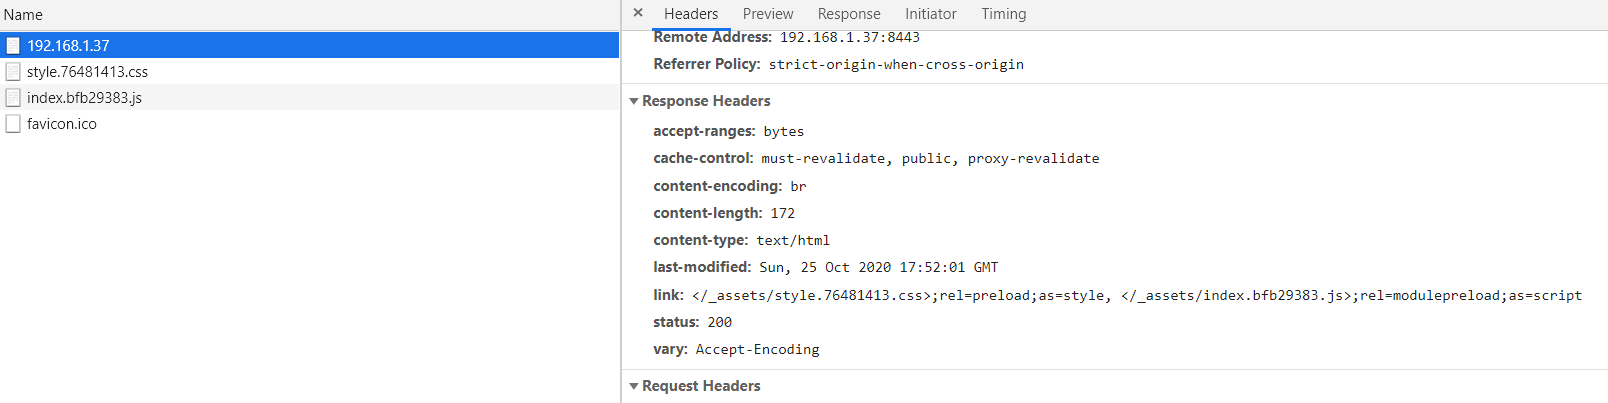1608x403 pixels.
Task: Click the content-length value 172
Action: [783, 213]
